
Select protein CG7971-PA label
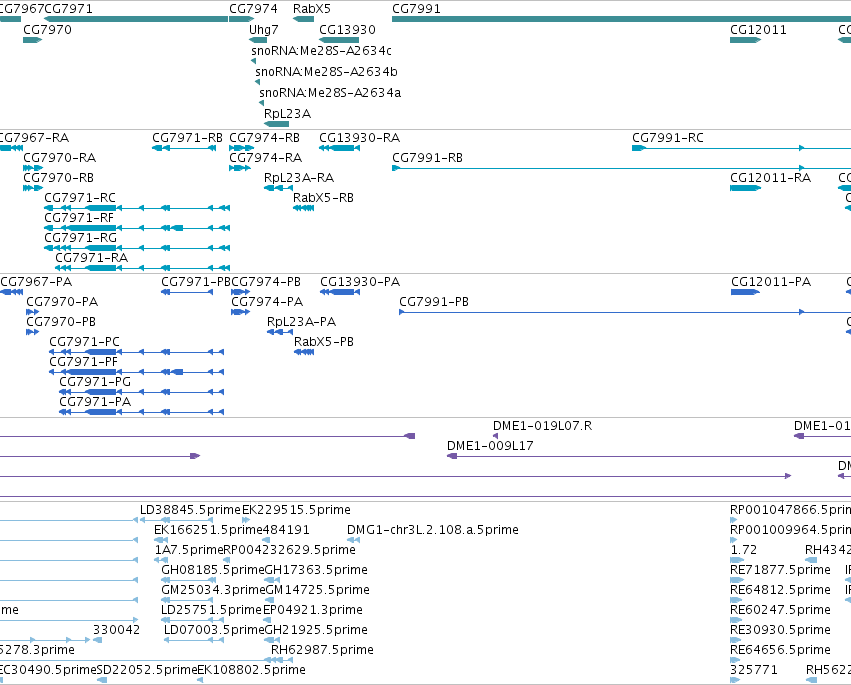click(x=95, y=403)
